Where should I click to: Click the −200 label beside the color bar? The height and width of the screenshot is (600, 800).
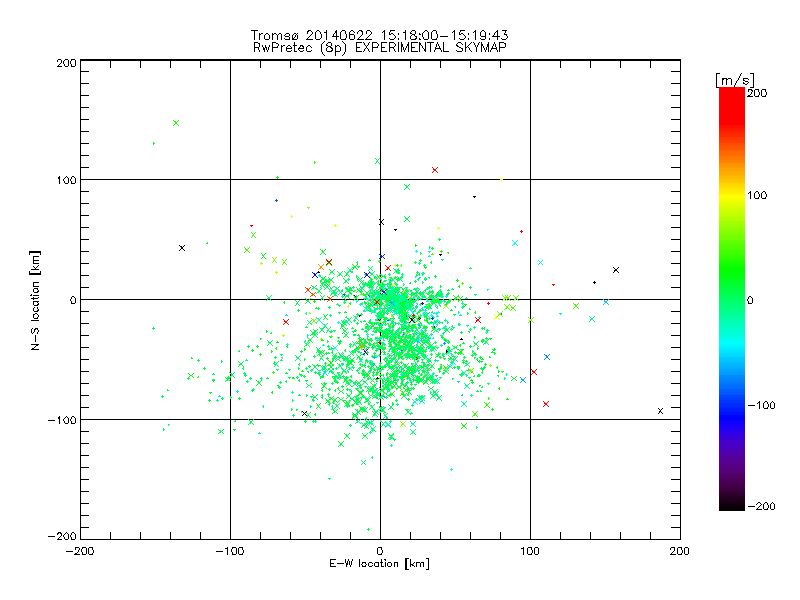click(761, 506)
